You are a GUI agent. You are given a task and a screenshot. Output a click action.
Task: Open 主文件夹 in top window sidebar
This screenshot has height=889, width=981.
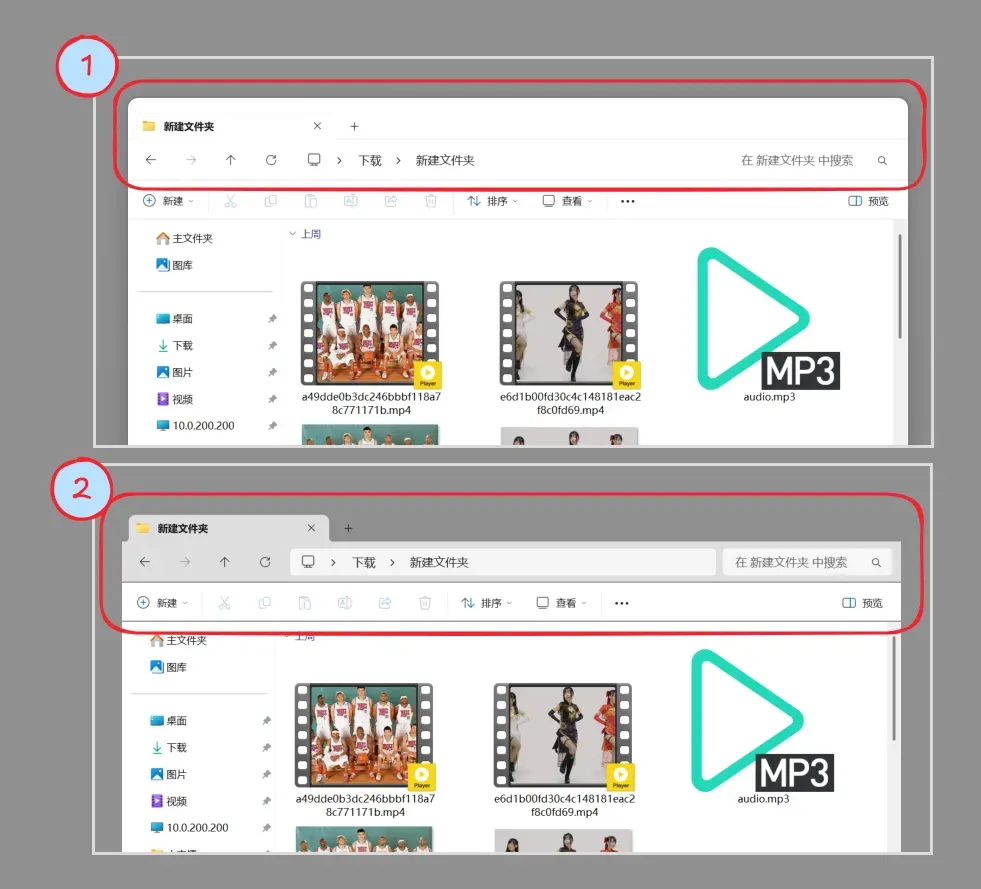click(x=185, y=238)
